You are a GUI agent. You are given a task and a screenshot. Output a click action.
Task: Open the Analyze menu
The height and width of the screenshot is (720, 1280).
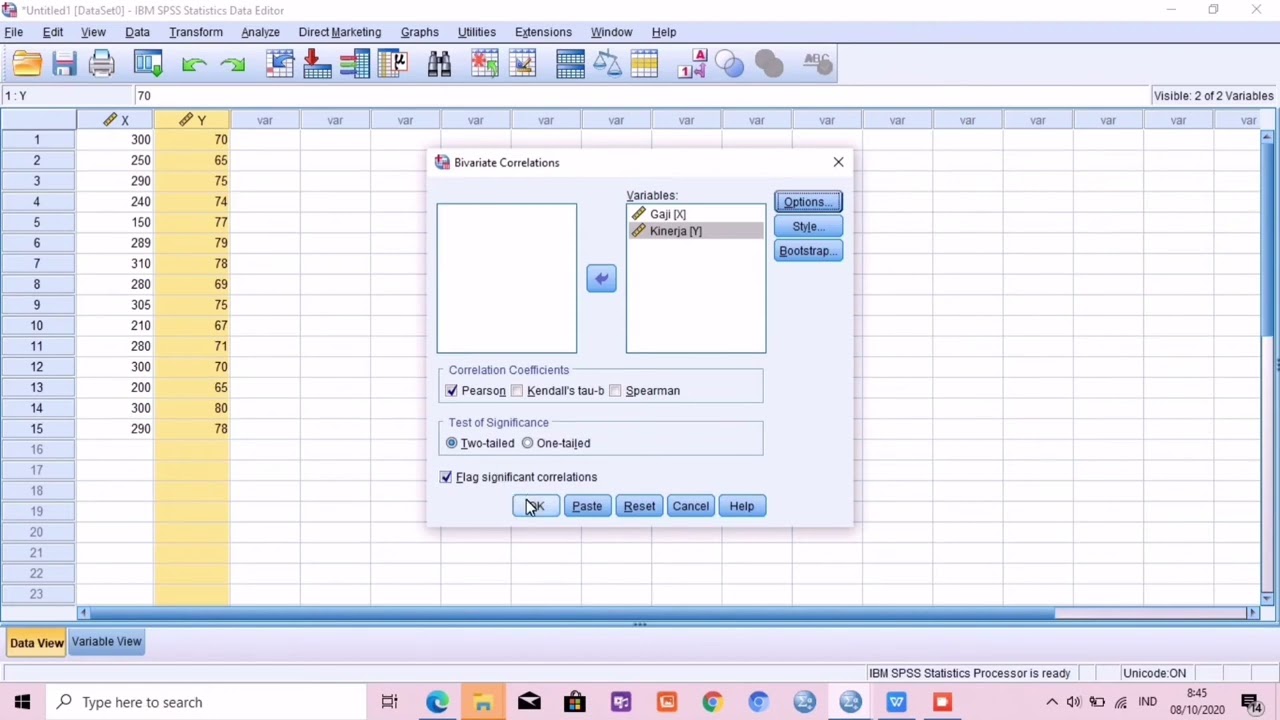point(260,32)
